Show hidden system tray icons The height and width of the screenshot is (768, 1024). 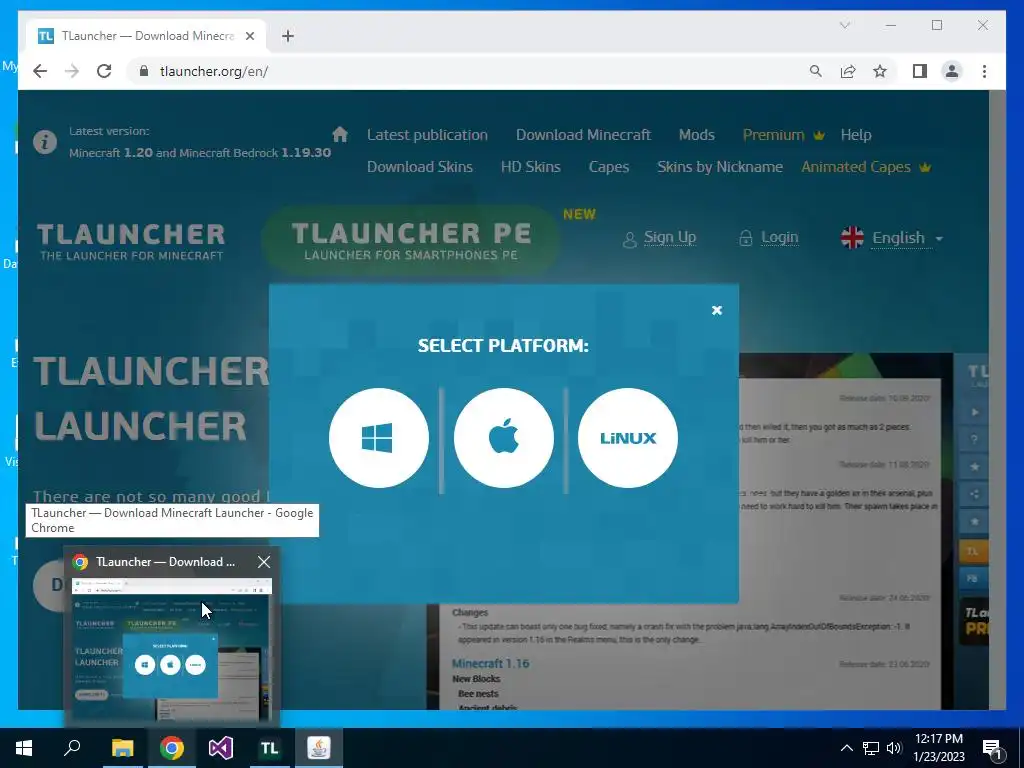[x=846, y=748]
